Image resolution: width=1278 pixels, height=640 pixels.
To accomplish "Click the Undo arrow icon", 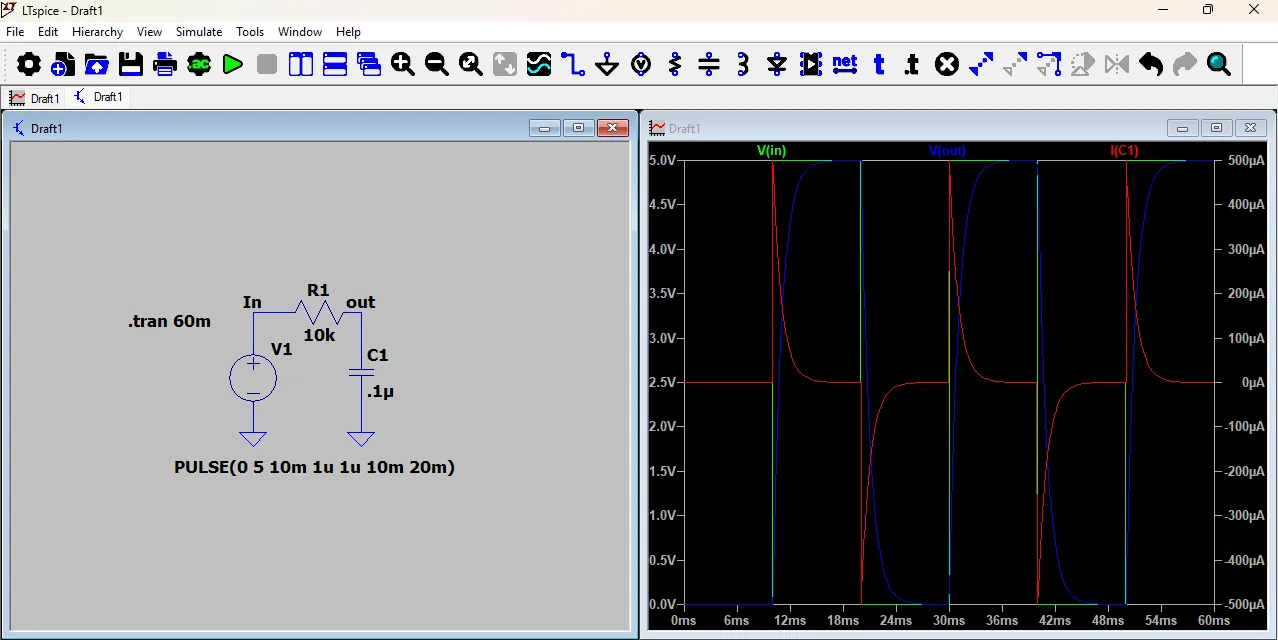I will pyautogui.click(x=1151, y=65).
